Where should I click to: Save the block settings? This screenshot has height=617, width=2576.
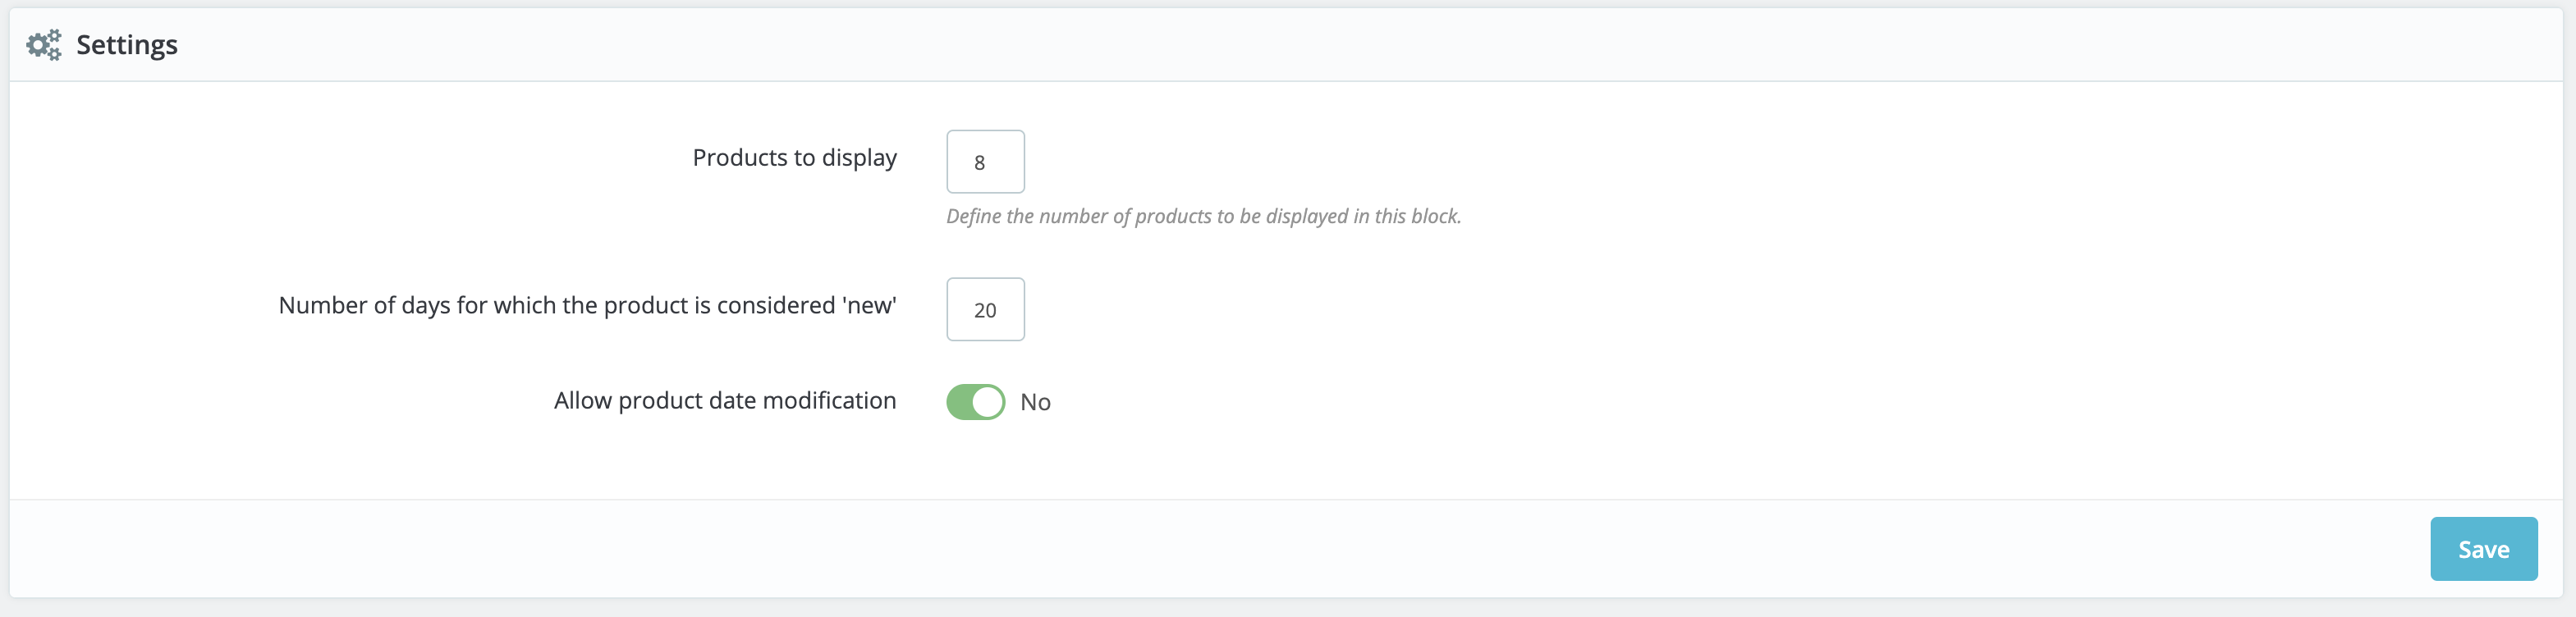(2483, 548)
